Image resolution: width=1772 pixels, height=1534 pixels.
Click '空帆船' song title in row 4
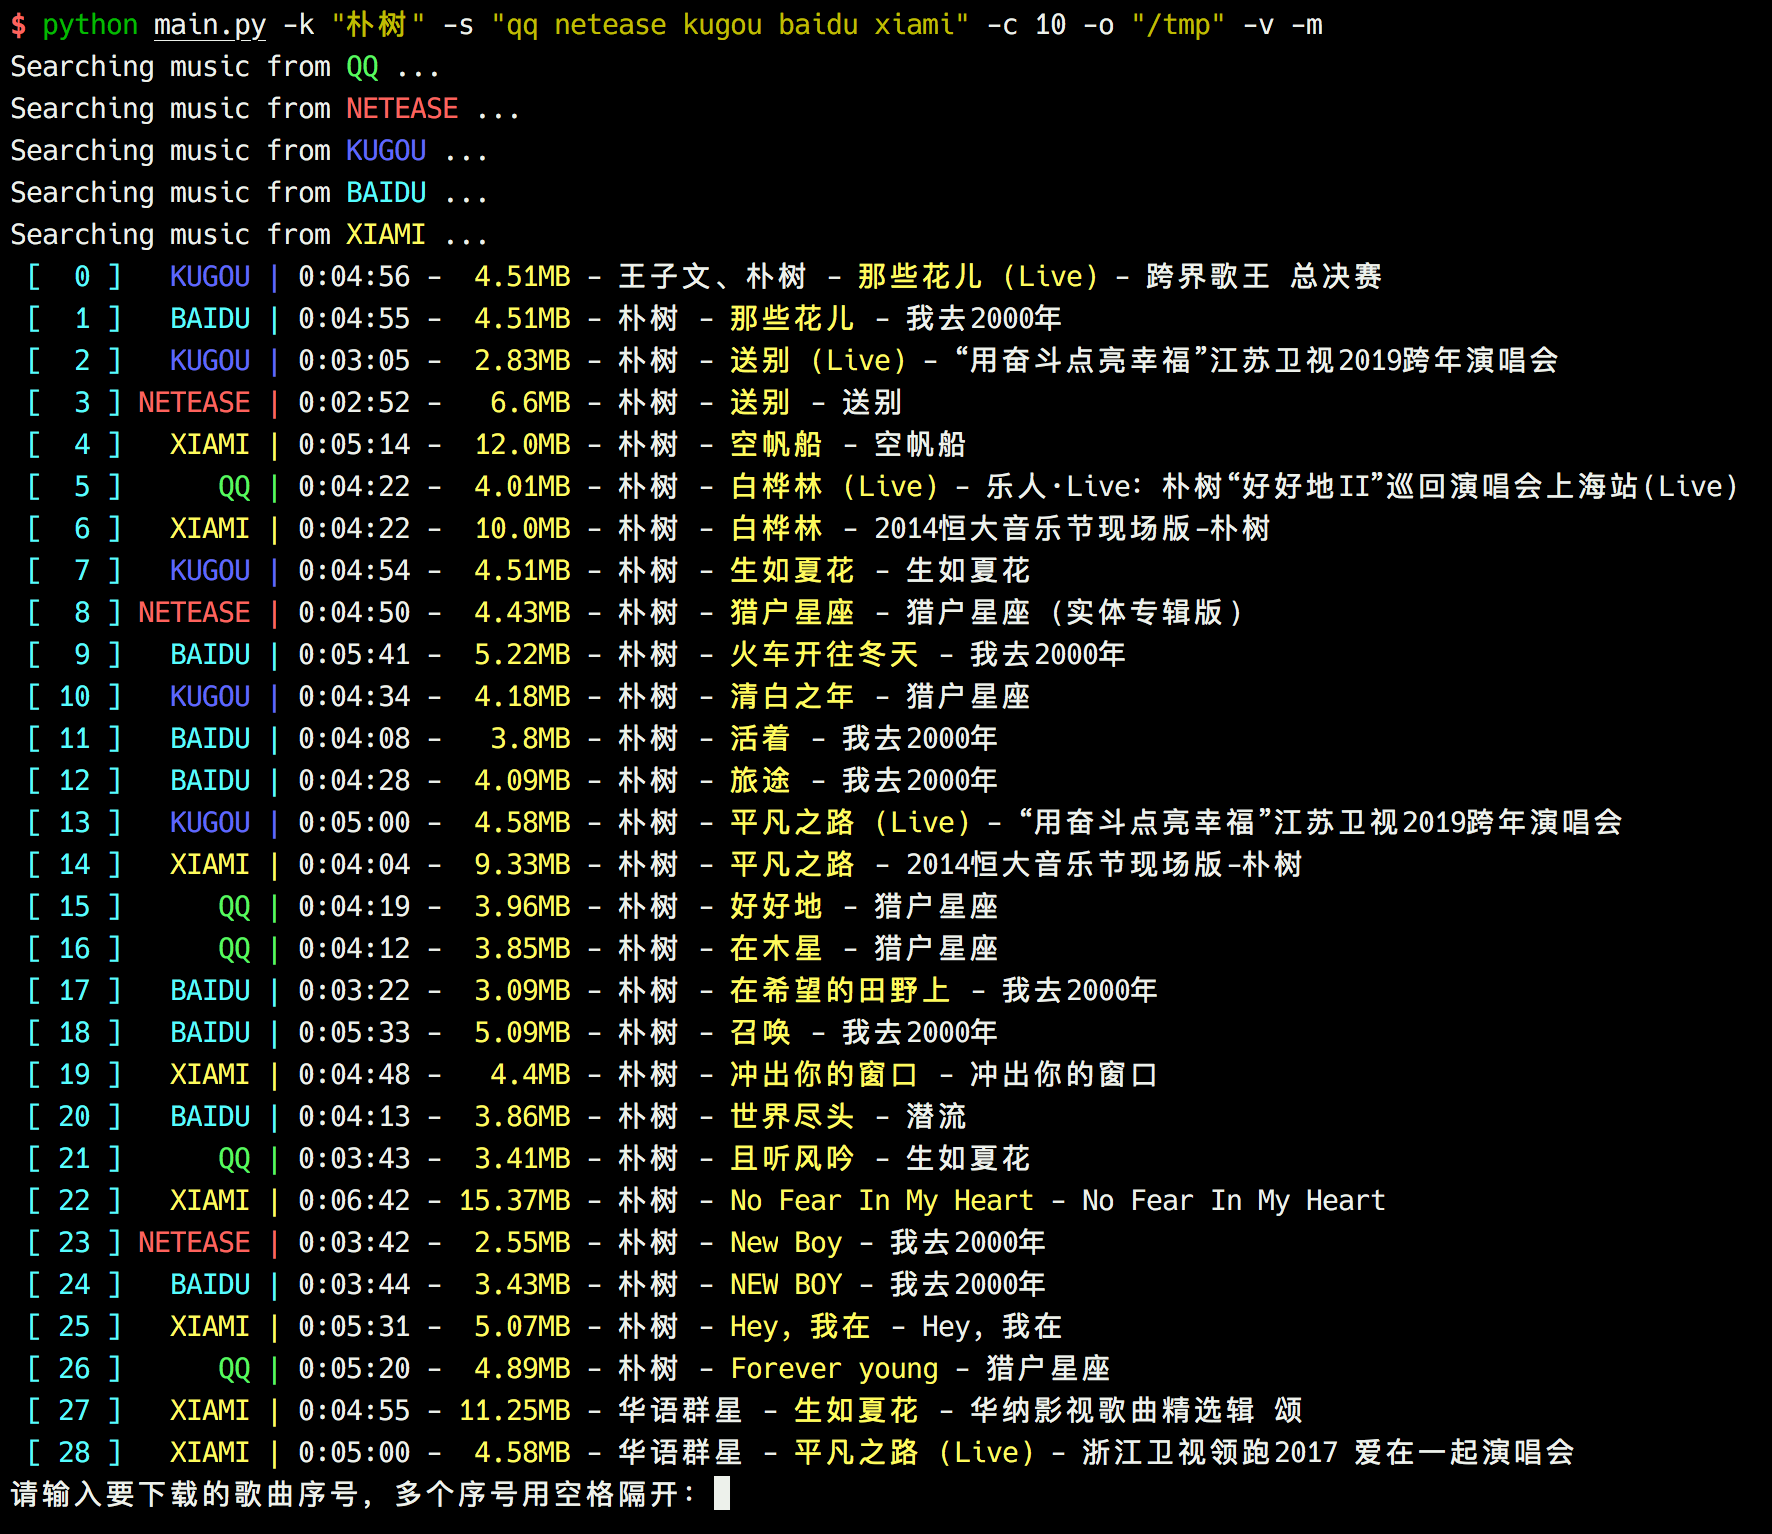(776, 444)
